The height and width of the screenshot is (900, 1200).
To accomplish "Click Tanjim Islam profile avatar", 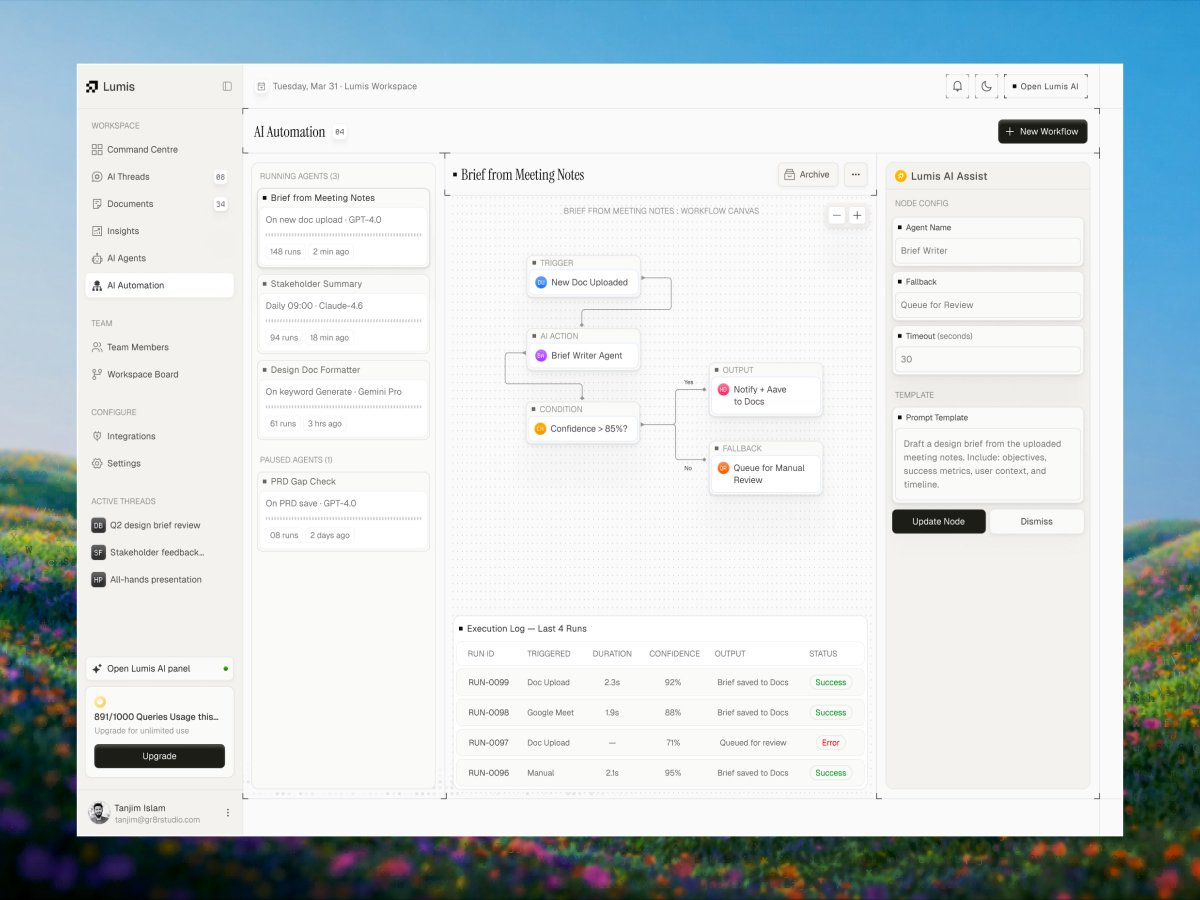I will coord(98,813).
